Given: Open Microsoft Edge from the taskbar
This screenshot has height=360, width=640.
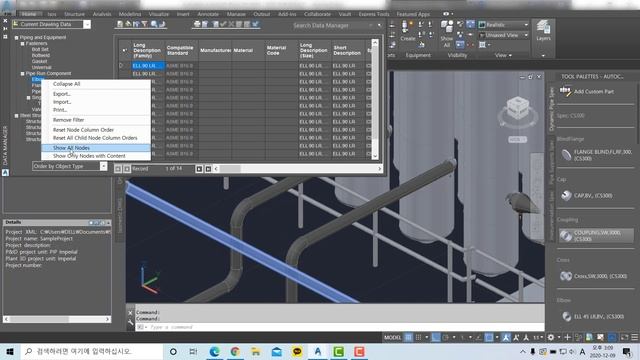Looking at the screenshot, I should click(x=214, y=351).
